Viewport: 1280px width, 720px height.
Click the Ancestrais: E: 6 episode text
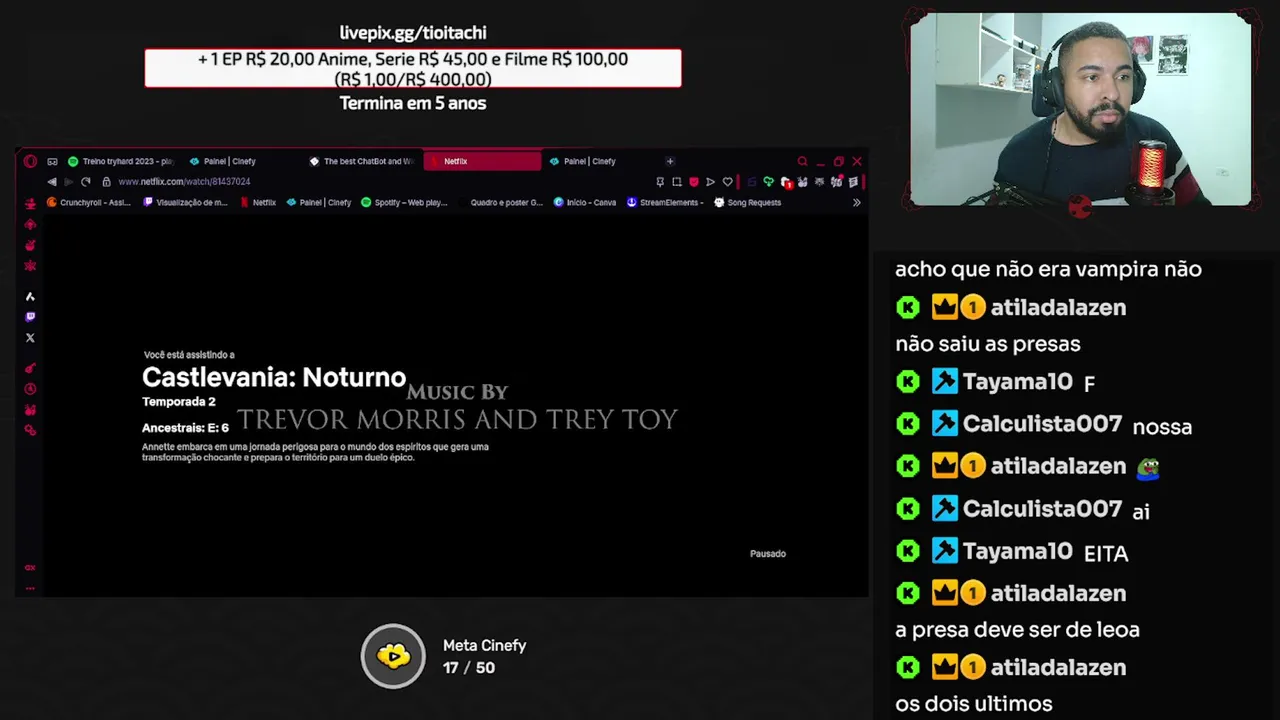(x=185, y=428)
